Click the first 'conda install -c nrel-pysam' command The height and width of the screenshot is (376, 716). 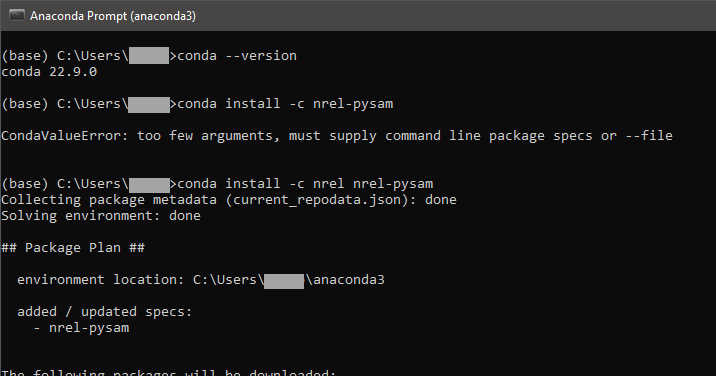pyautogui.click(x=285, y=104)
